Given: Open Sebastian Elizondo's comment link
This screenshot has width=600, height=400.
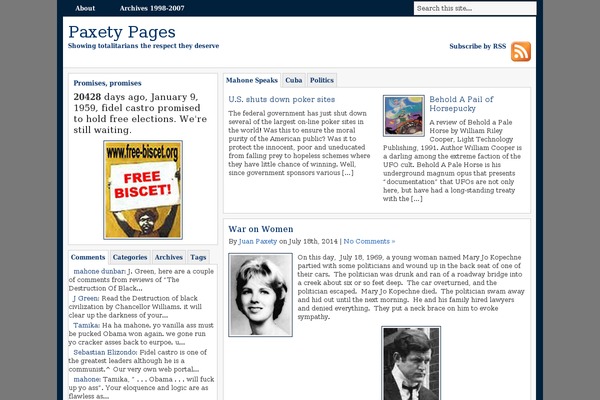Looking at the screenshot, I should pyautogui.click(x=105, y=353).
